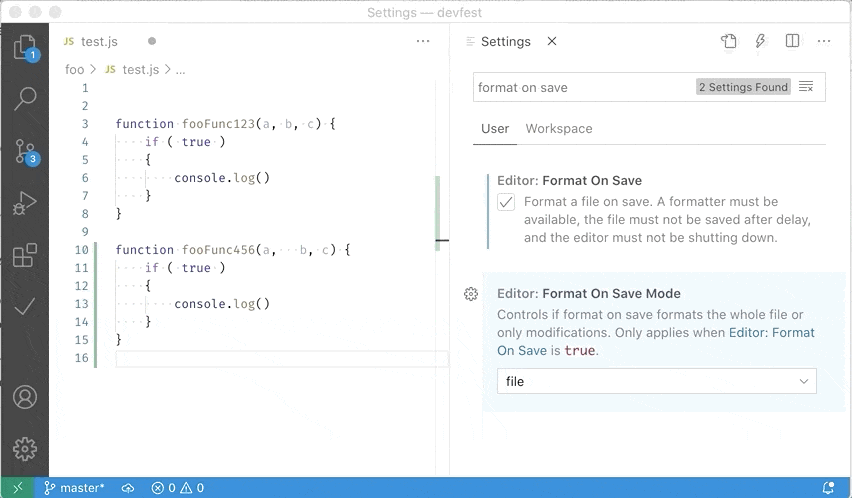This screenshot has width=852, height=498.
Task: Click the master branch in status bar
Action: coord(74,488)
